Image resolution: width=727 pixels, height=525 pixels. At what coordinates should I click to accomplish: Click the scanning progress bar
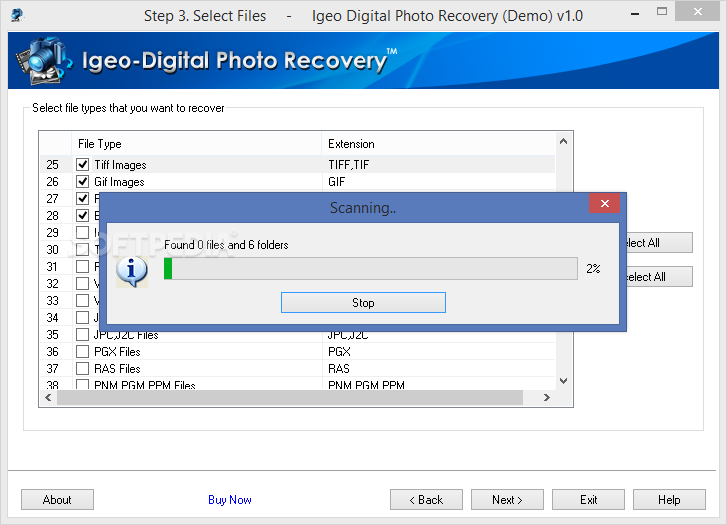coord(370,269)
